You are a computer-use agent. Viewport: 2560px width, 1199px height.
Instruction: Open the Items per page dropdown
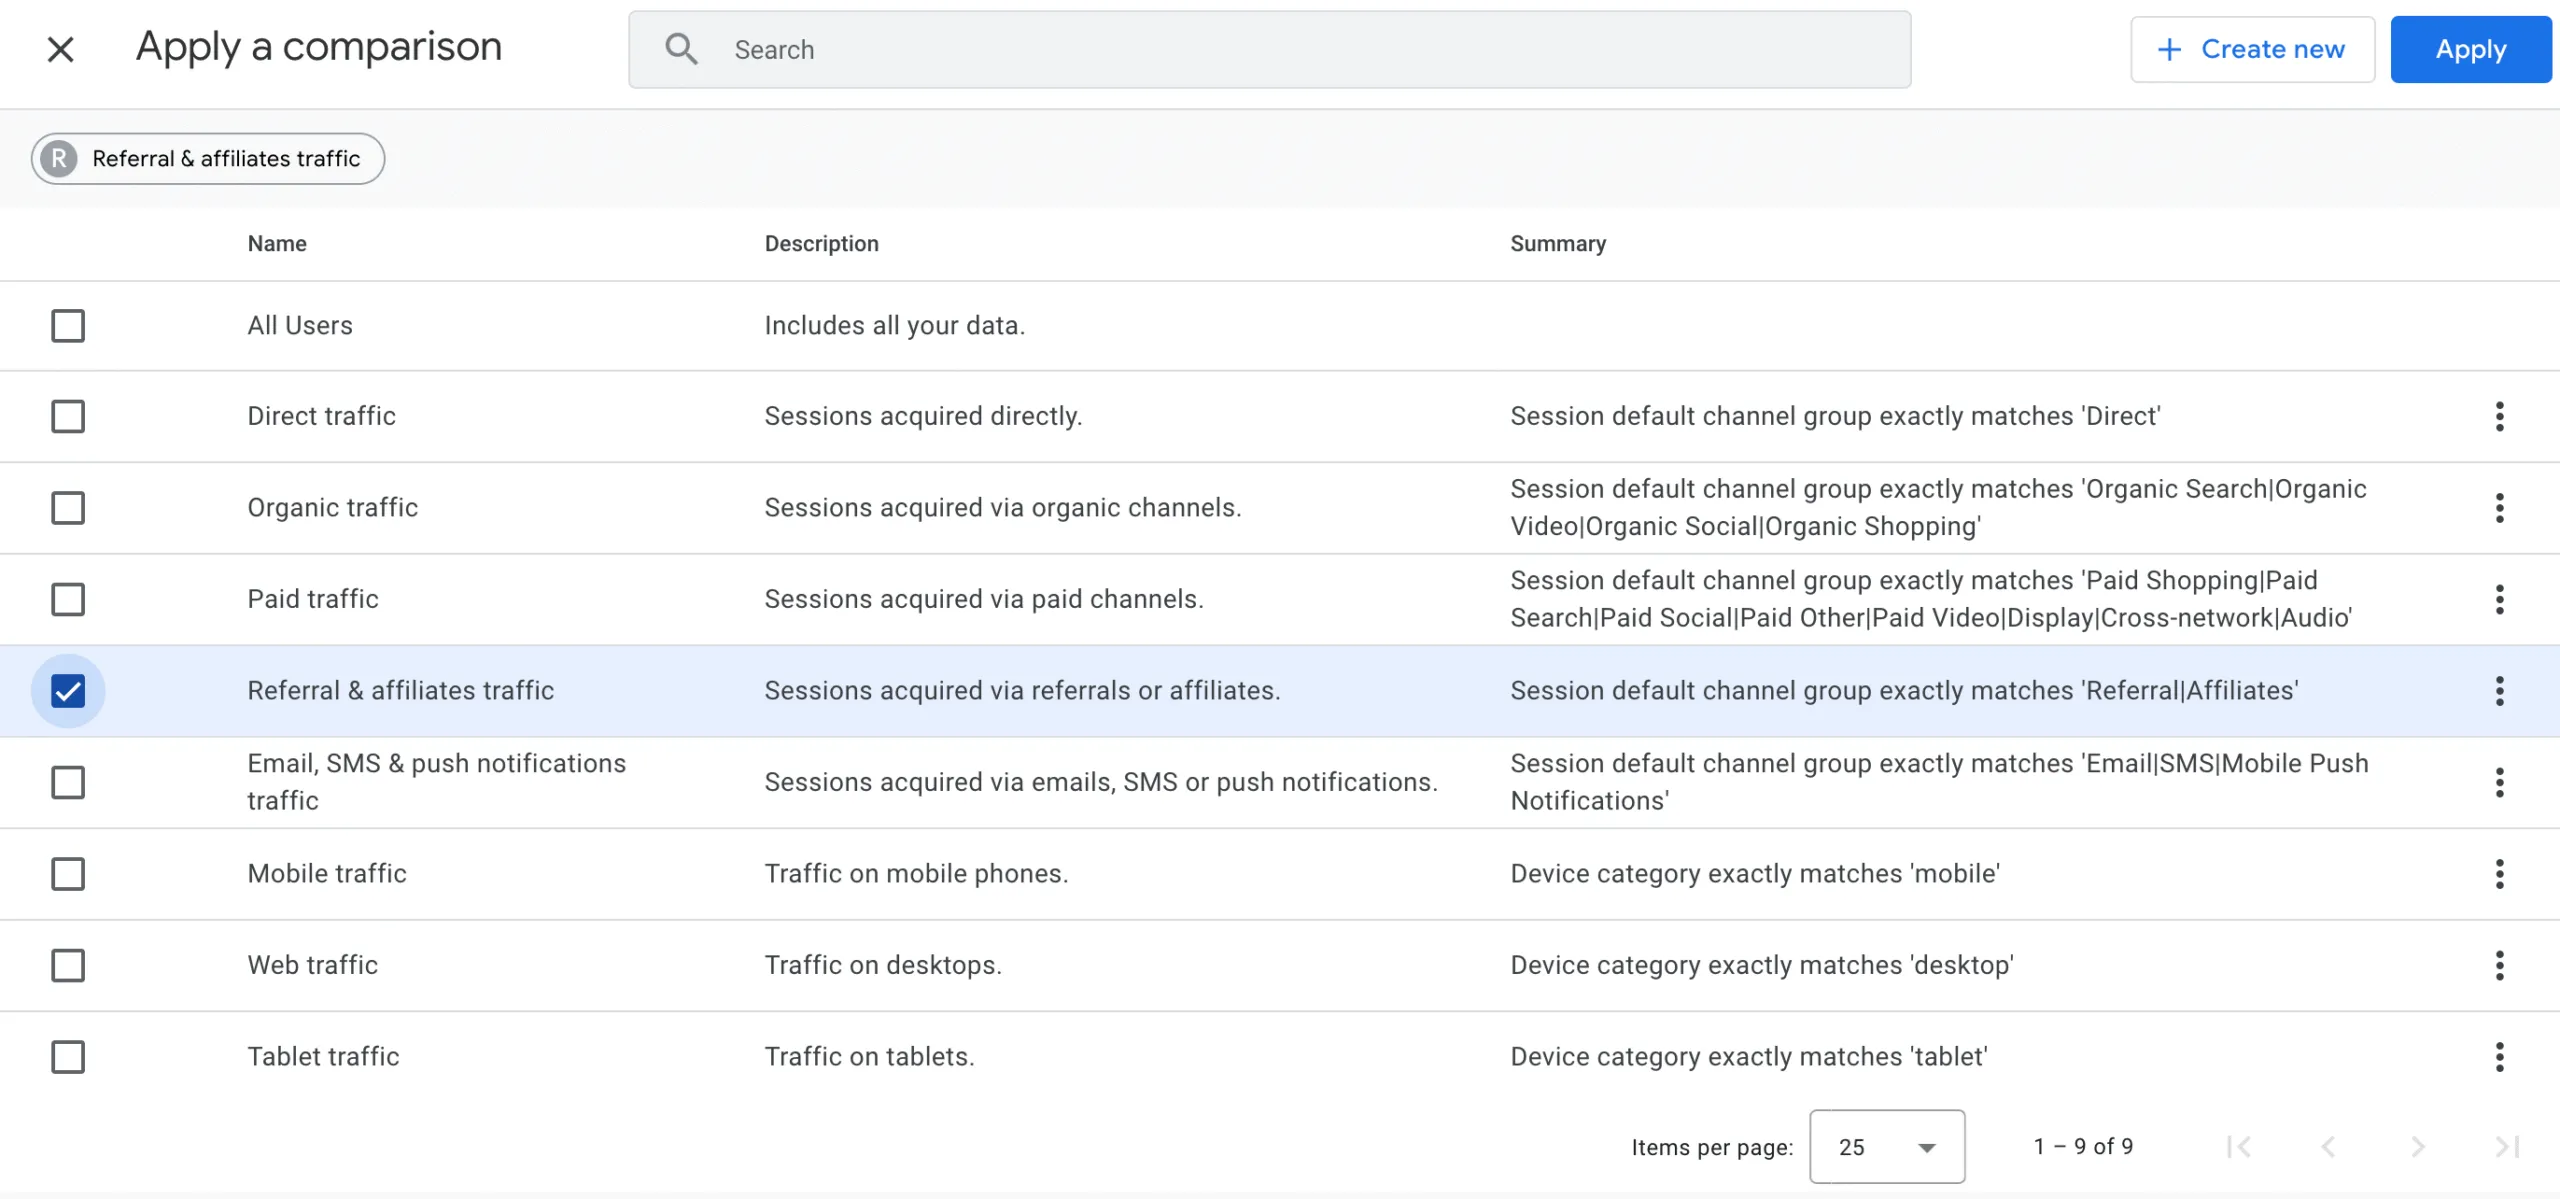click(x=1887, y=1146)
